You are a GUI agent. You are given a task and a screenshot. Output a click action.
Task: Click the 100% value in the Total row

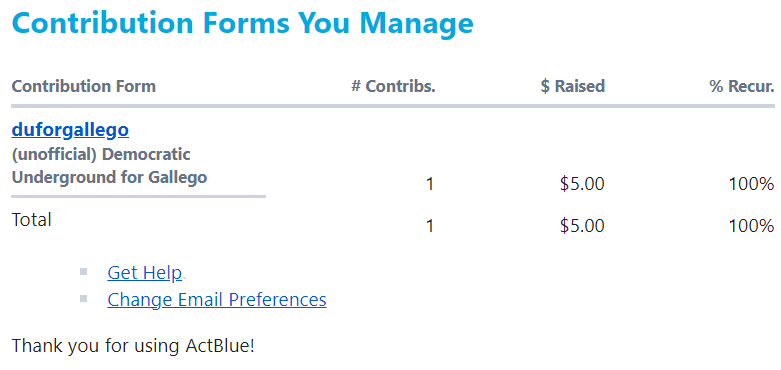coord(752,227)
